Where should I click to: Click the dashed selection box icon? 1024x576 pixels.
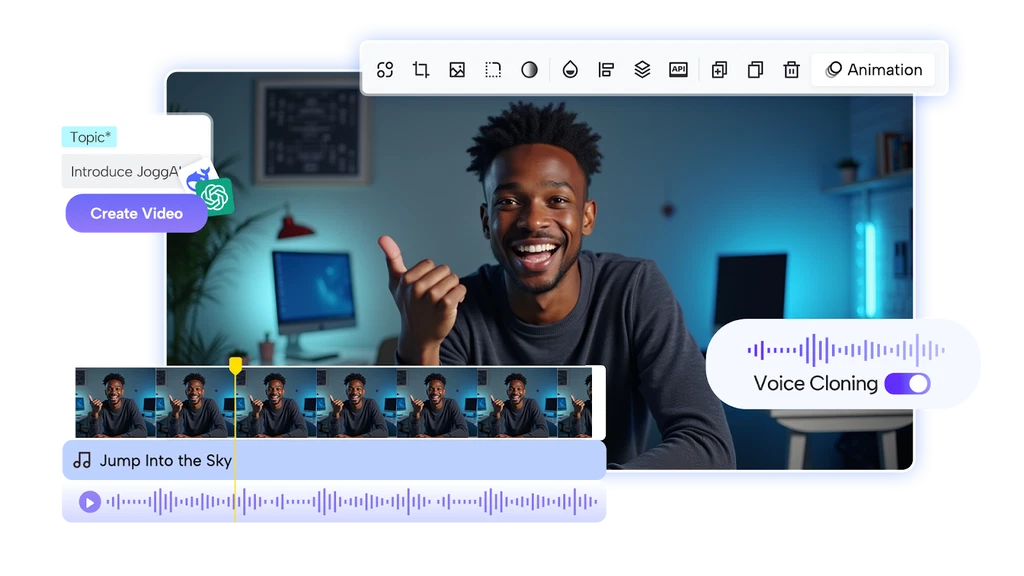(x=493, y=70)
